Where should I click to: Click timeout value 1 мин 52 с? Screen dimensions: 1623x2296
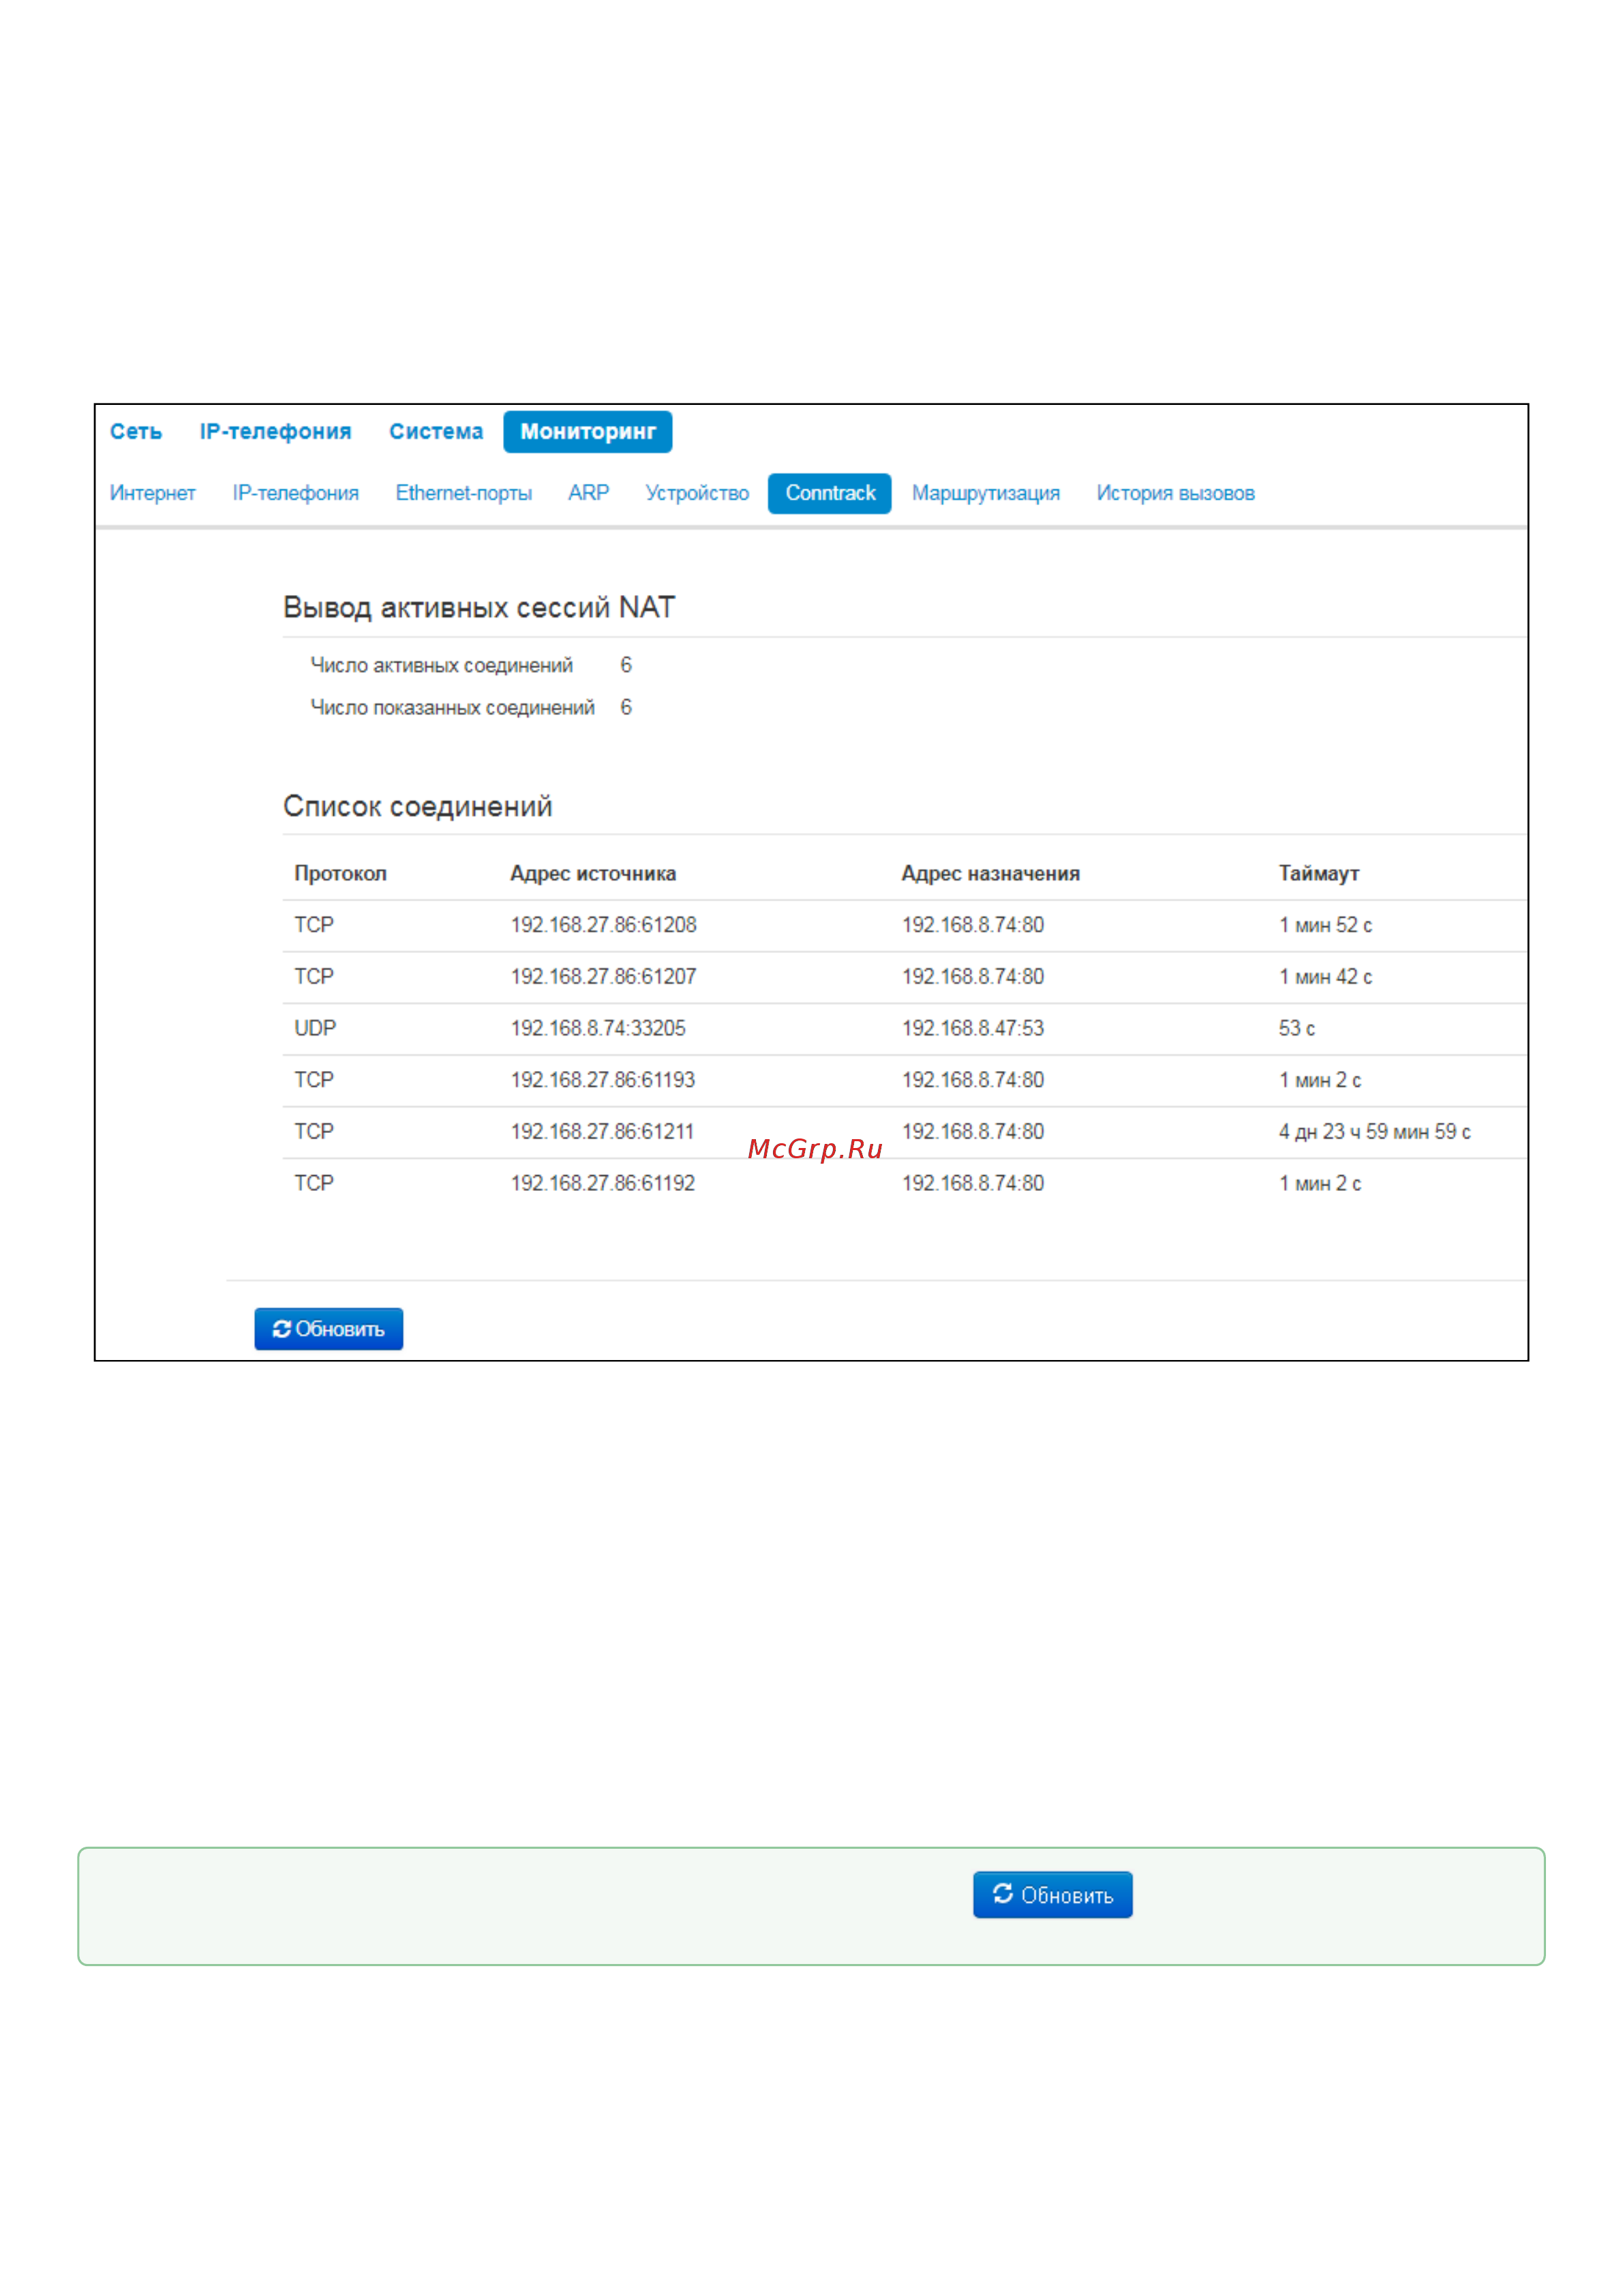[x=1325, y=925]
